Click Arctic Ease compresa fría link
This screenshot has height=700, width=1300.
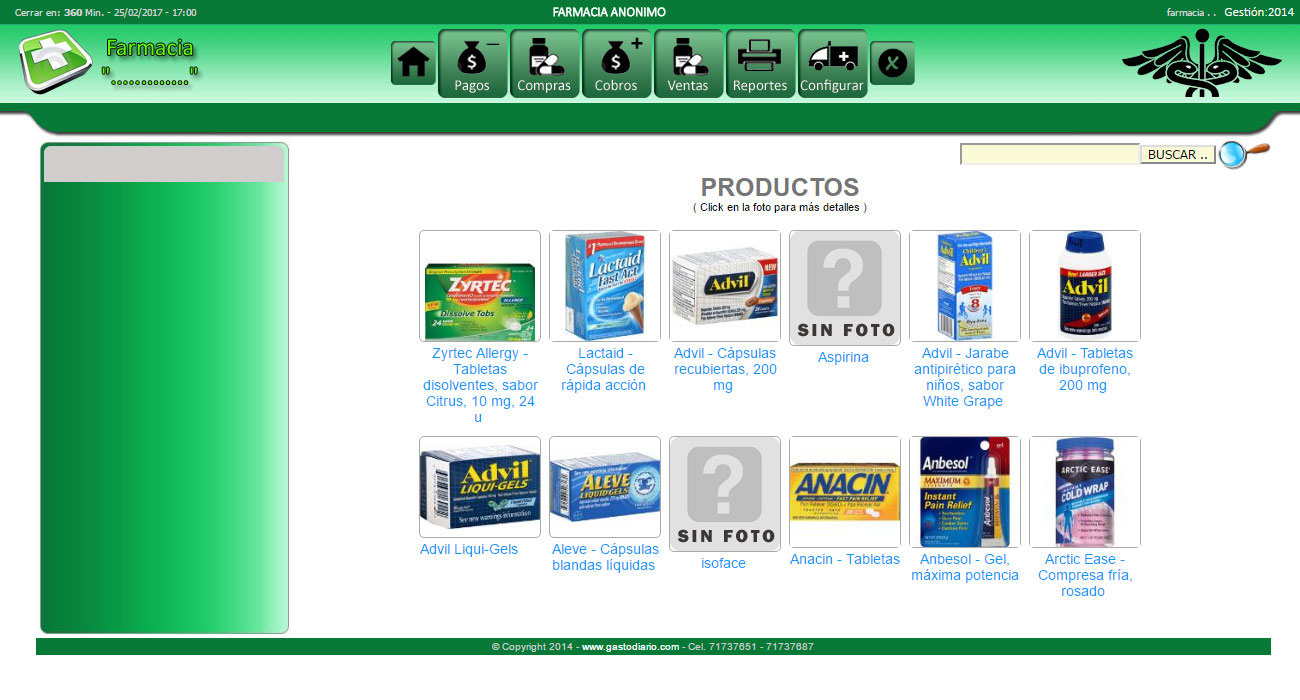pyautogui.click(x=1085, y=575)
